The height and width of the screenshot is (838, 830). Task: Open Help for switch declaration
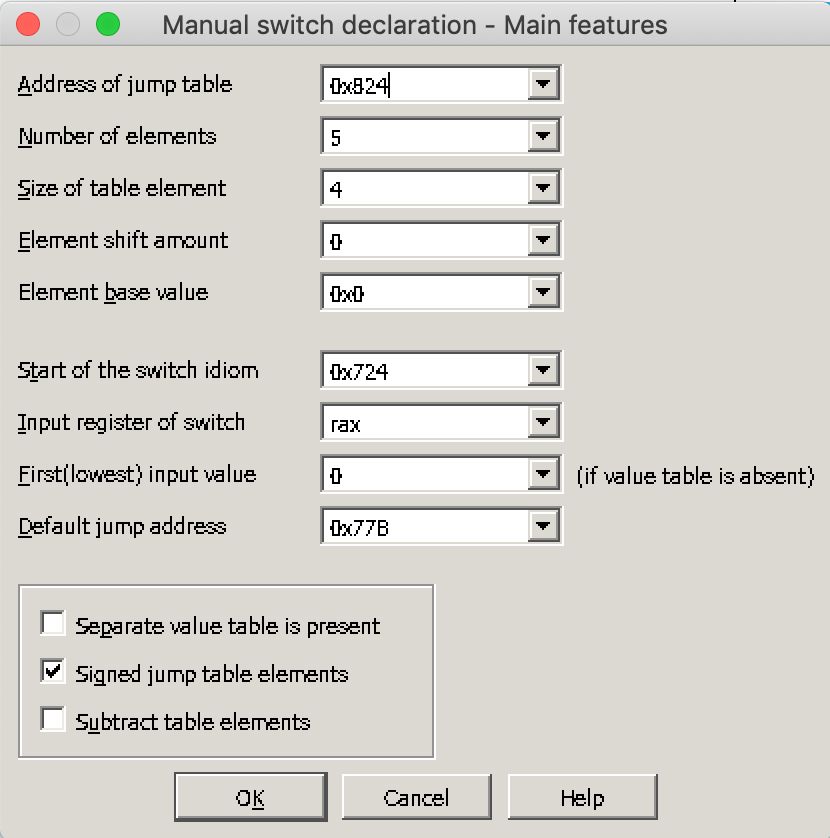pyautogui.click(x=583, y=797)
